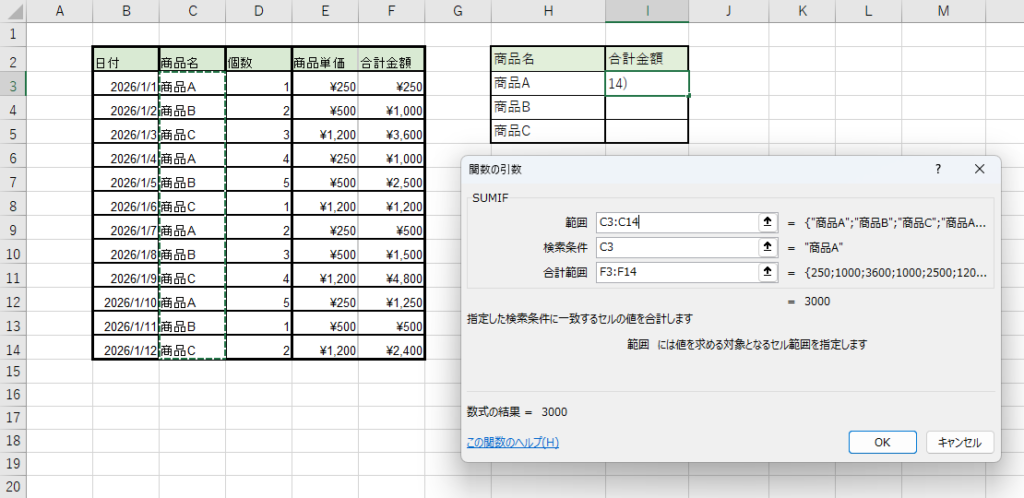Select the 2026/1/12 date cell
The width and height of the screenshot is (1024, 498).
click(125, 349)
